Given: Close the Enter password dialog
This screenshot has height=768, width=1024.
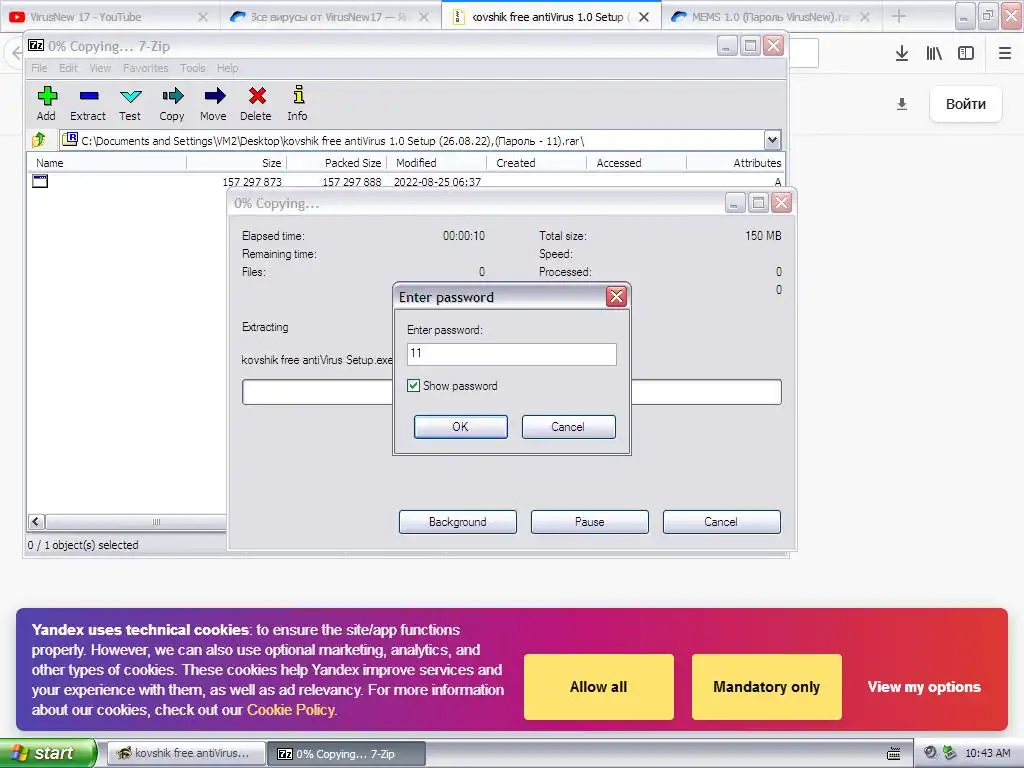Looking at the screenshot, I should (x=616, y=296).
